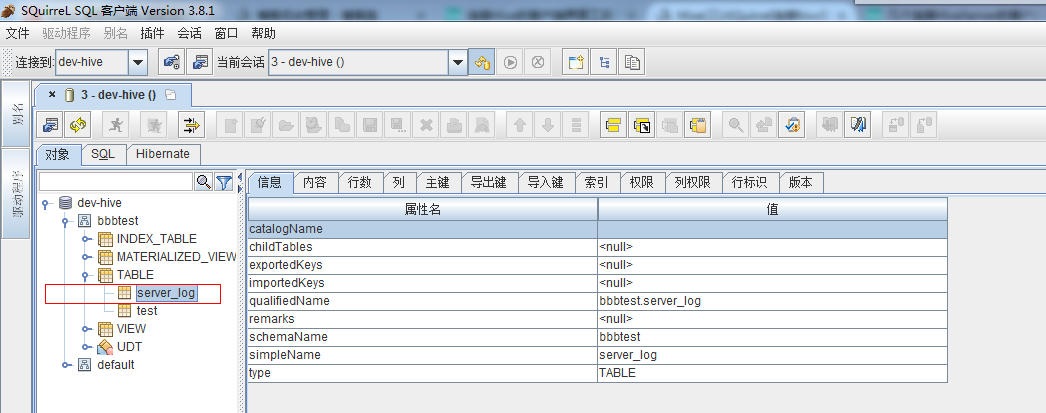This screenshot has width=1046, height=413.
Task: Open the 当前会话 session dropdown arrow
Action: click(458, 63)
